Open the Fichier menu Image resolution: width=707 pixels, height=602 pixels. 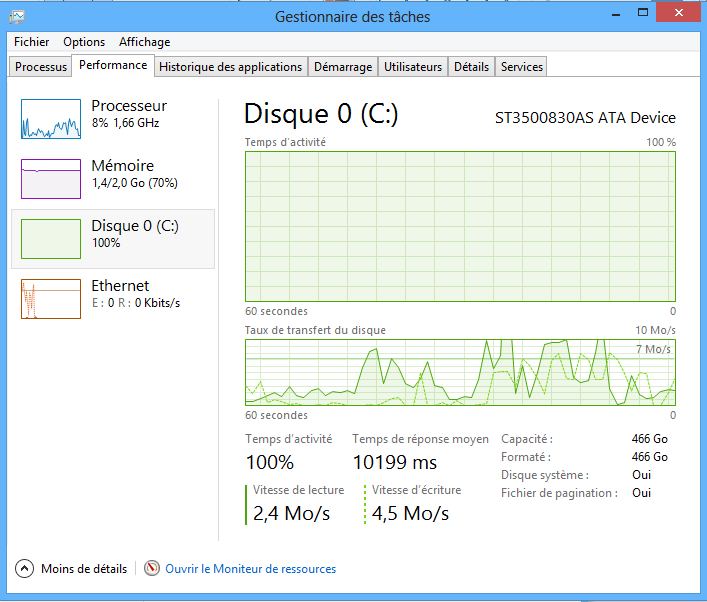(x=32, y=42)
